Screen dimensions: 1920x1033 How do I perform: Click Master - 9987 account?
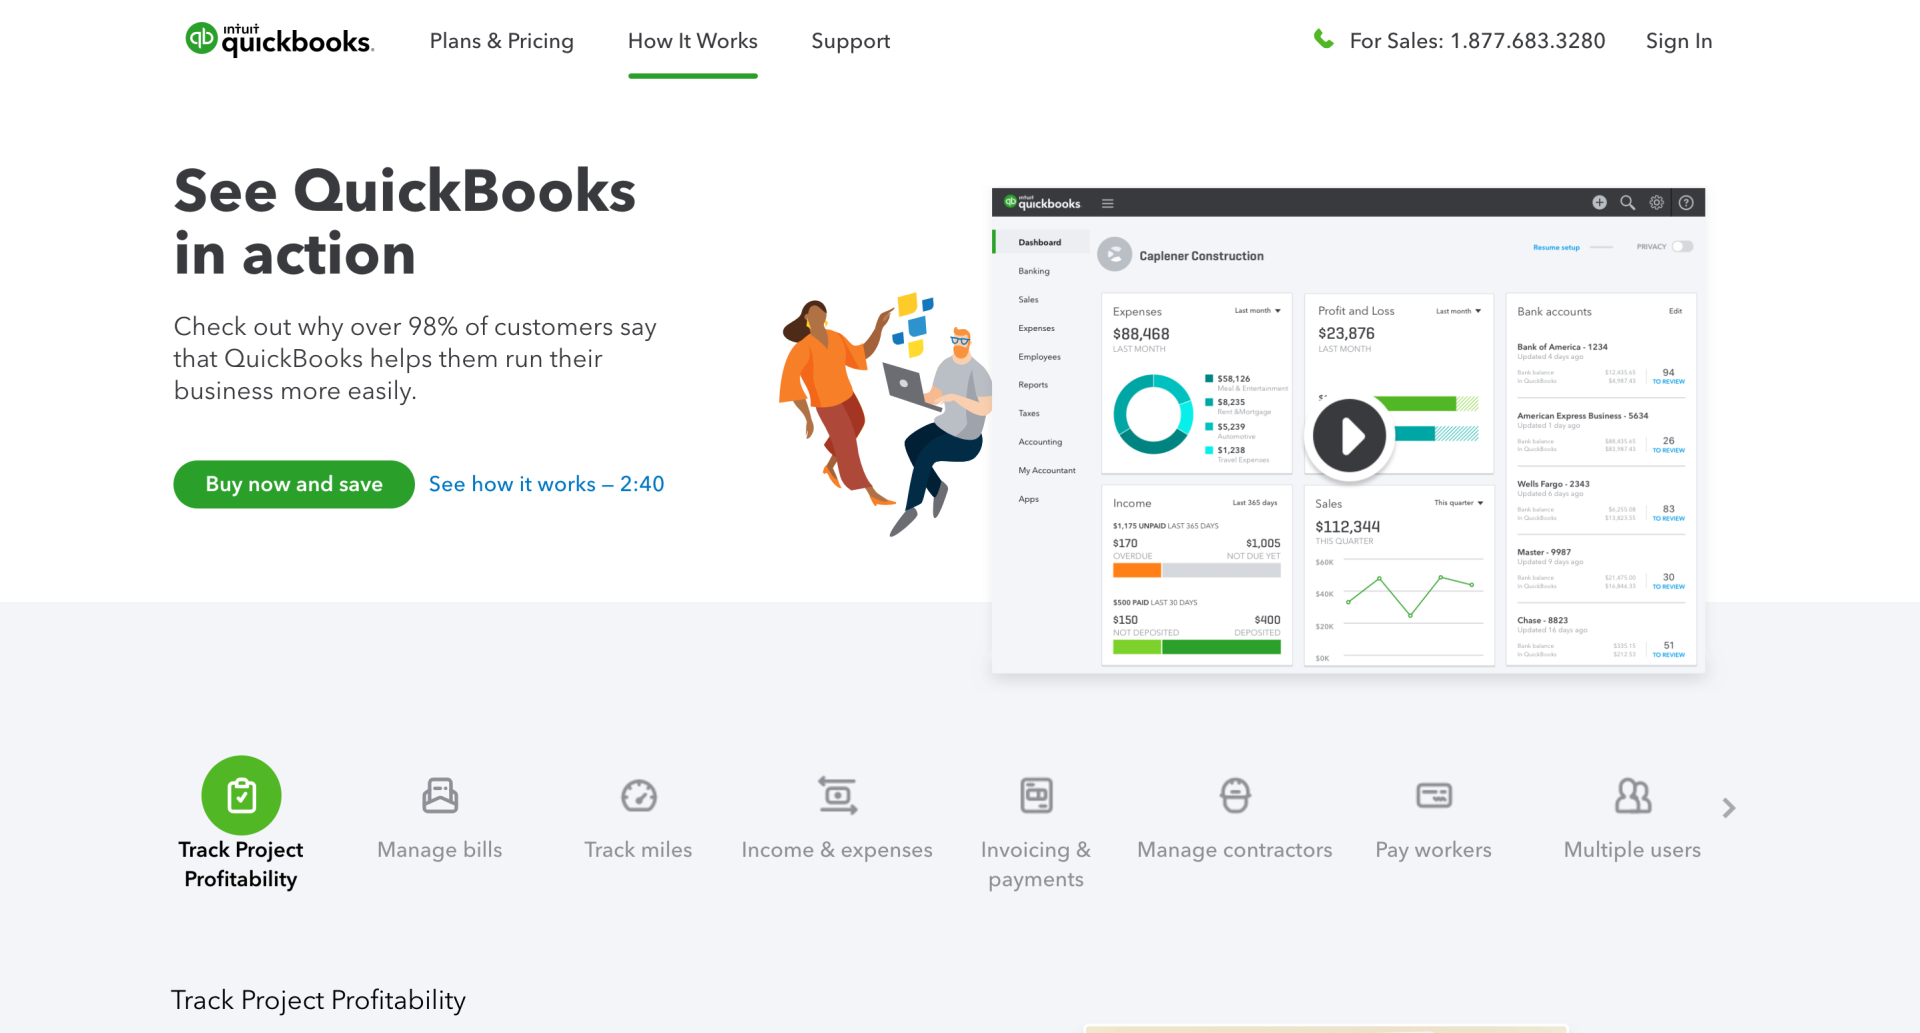[x=1544, y=552]
